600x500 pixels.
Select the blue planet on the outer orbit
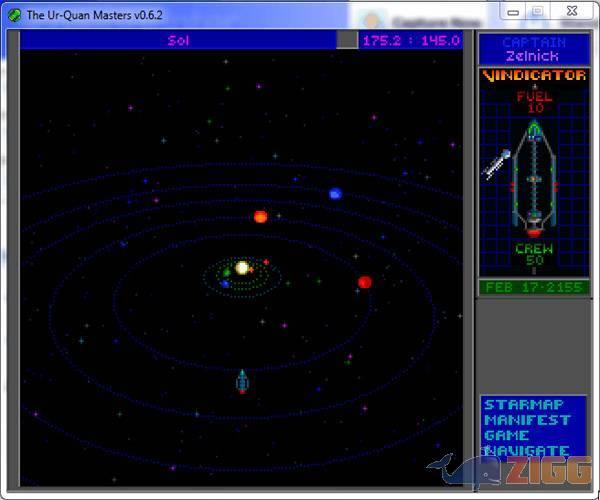335,194
